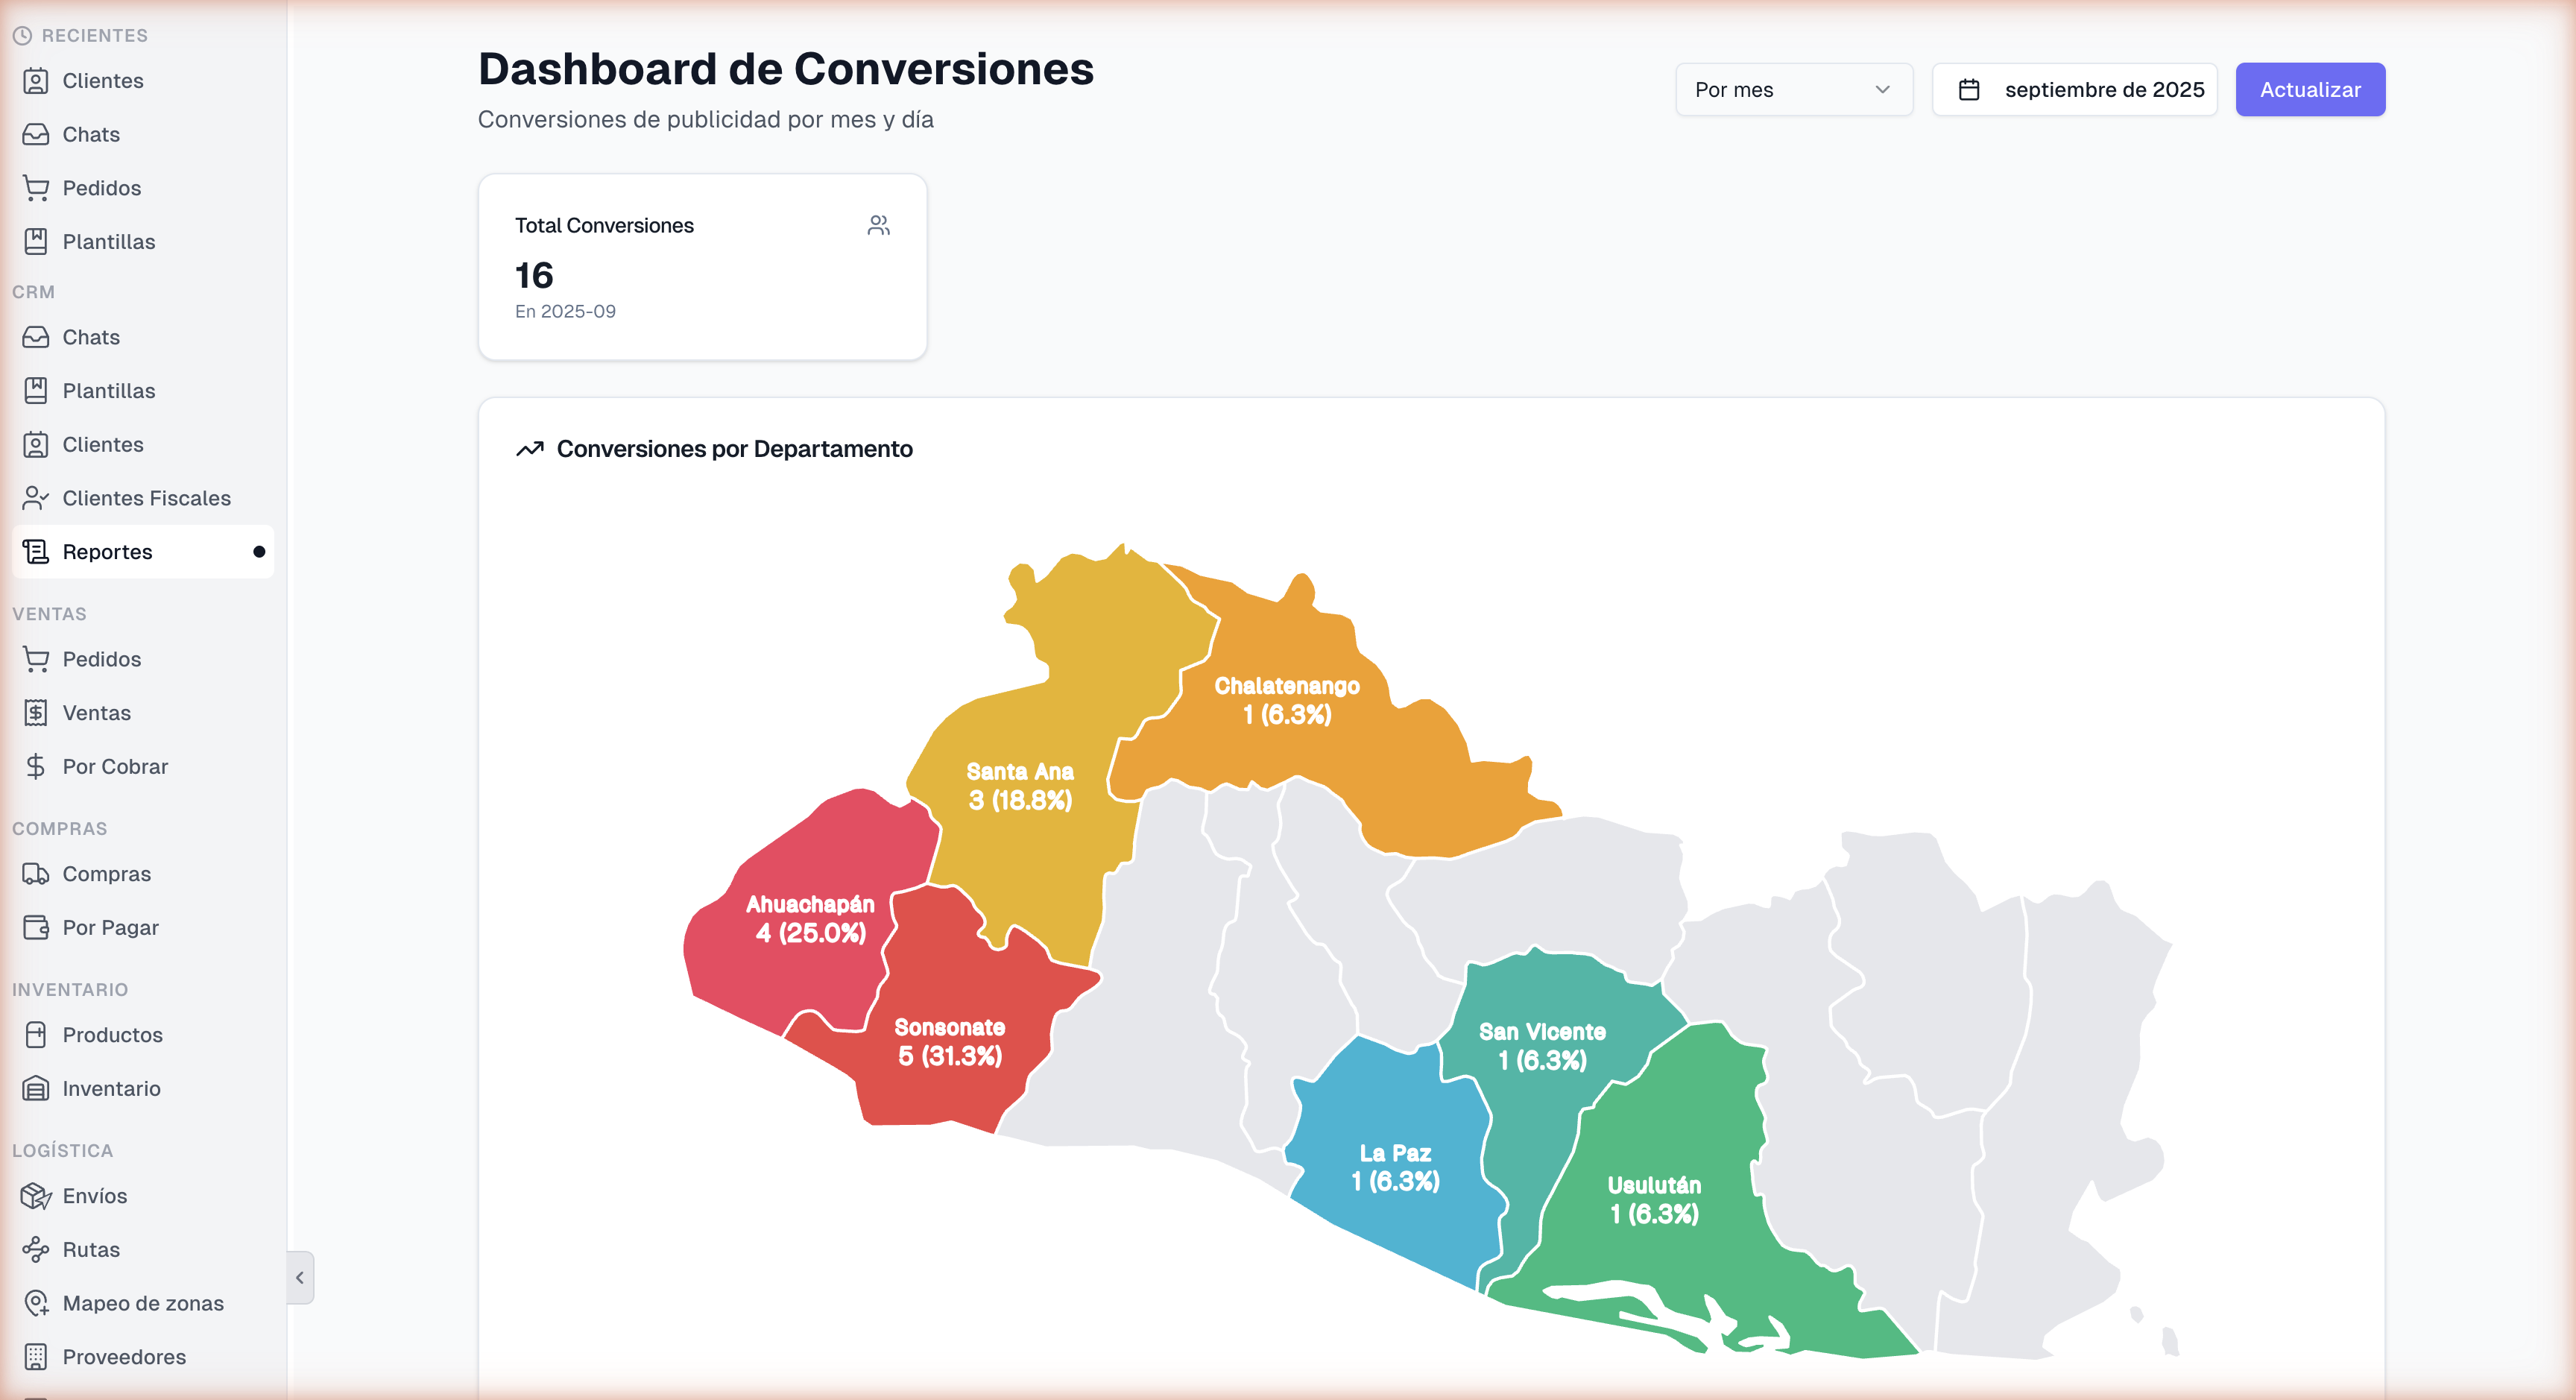Open the Chats section in the sidebar

click(x=90, y=134)
